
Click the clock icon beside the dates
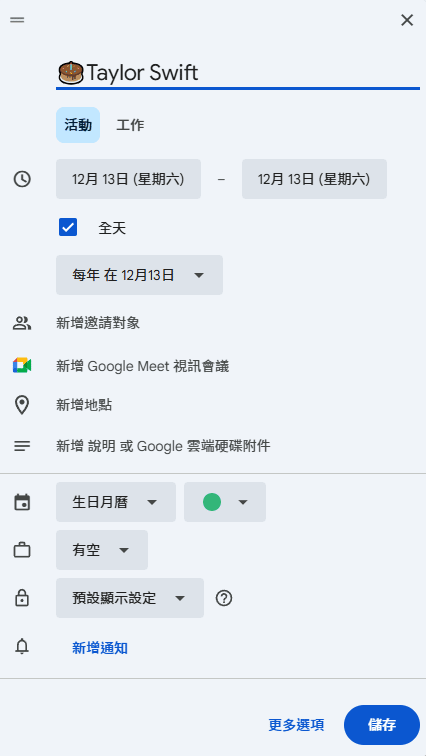22,179
